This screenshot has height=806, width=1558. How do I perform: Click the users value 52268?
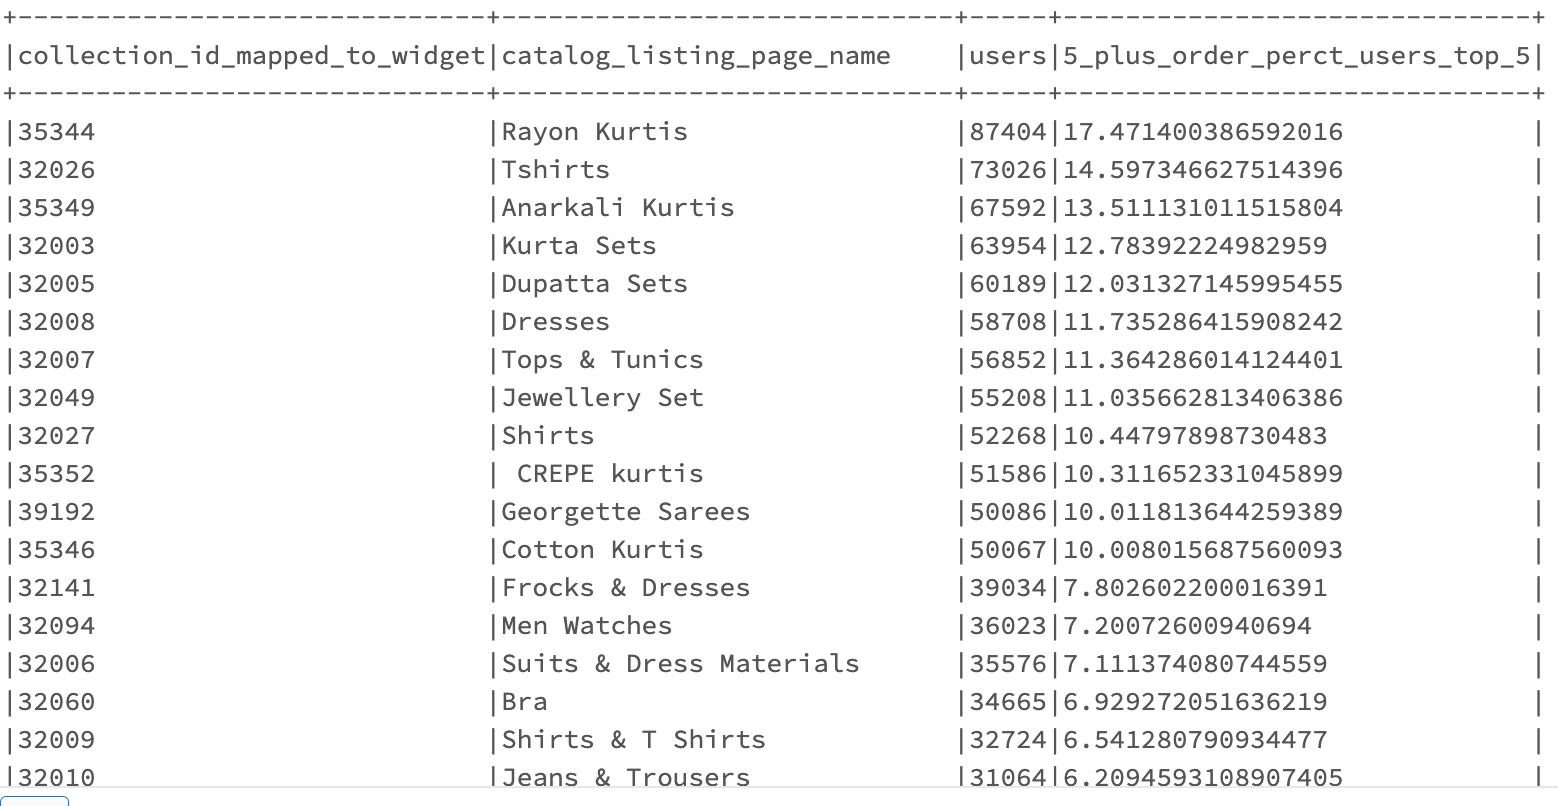pyautogui.click(x=1008, y=436)
